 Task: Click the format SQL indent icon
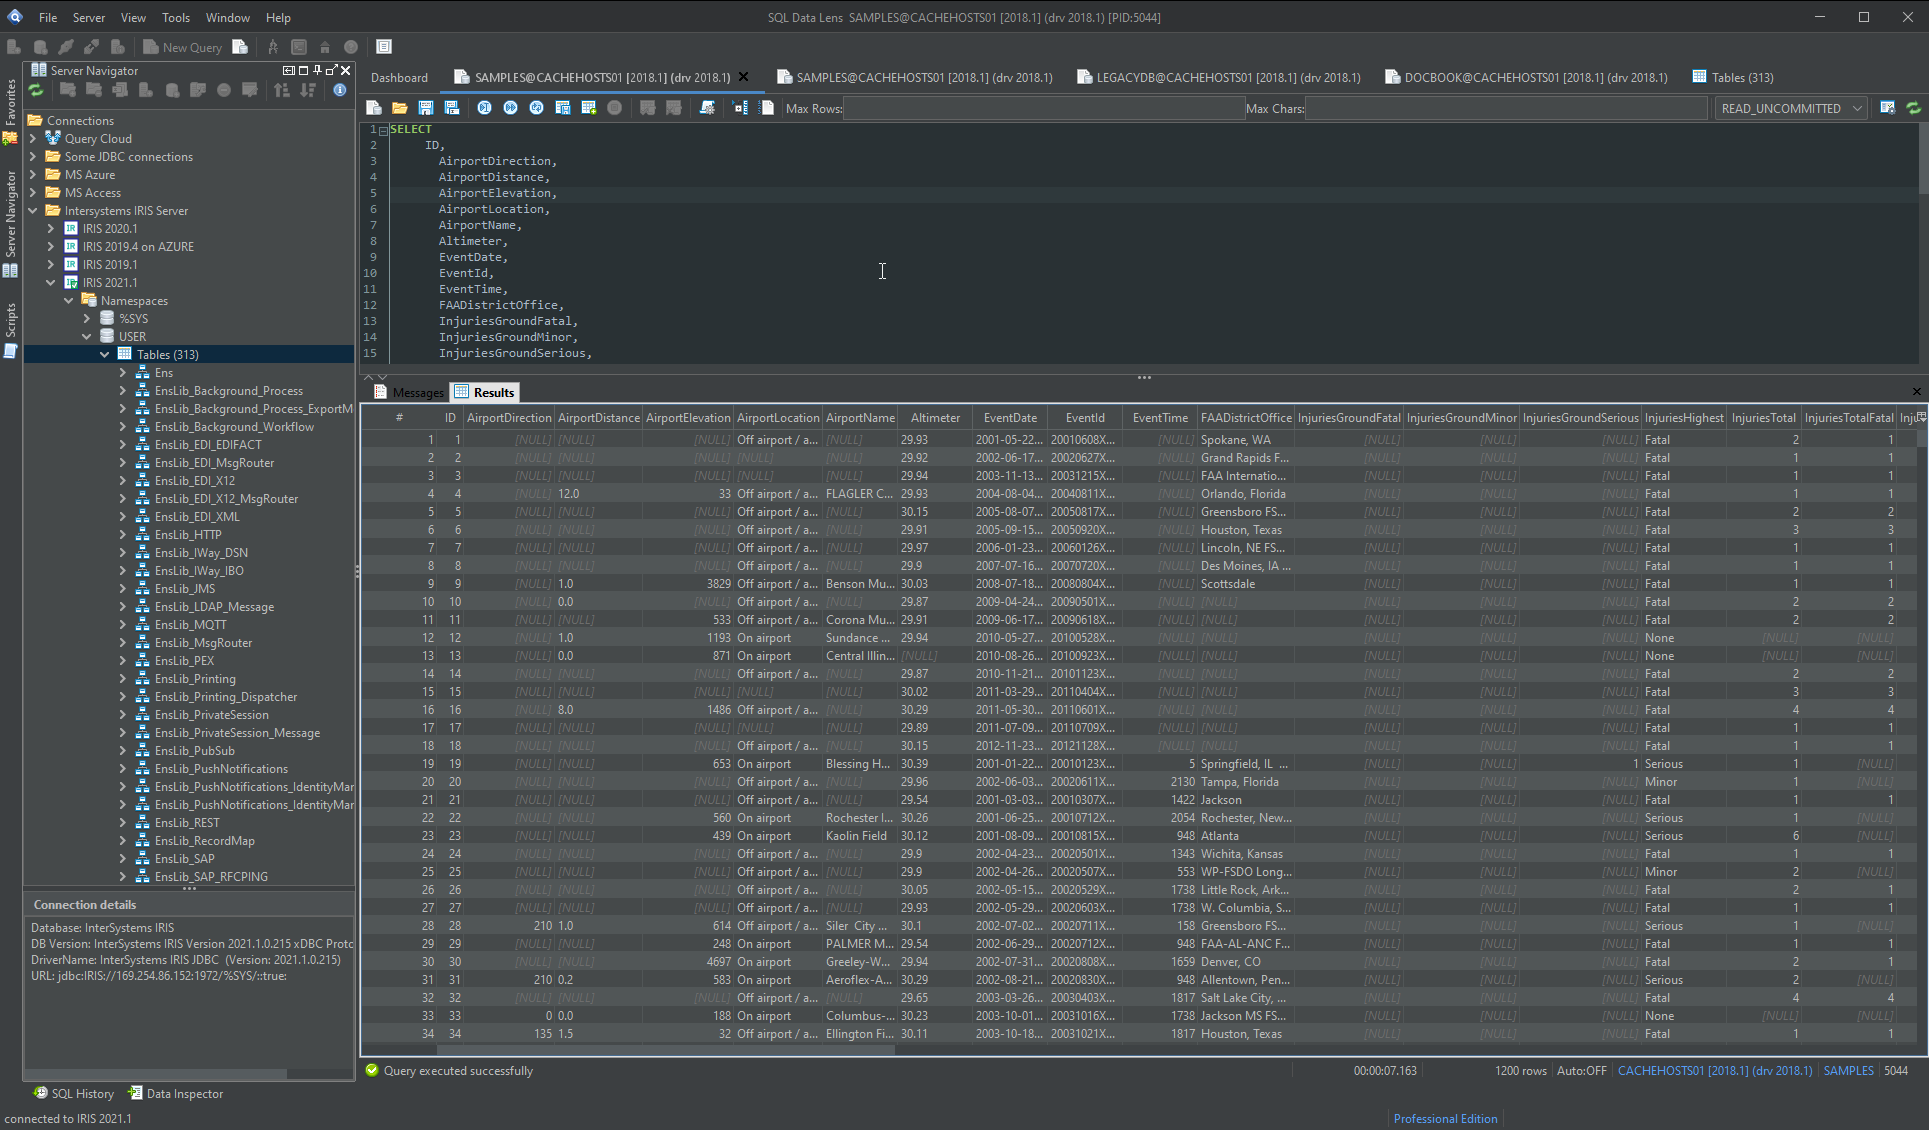741,108
